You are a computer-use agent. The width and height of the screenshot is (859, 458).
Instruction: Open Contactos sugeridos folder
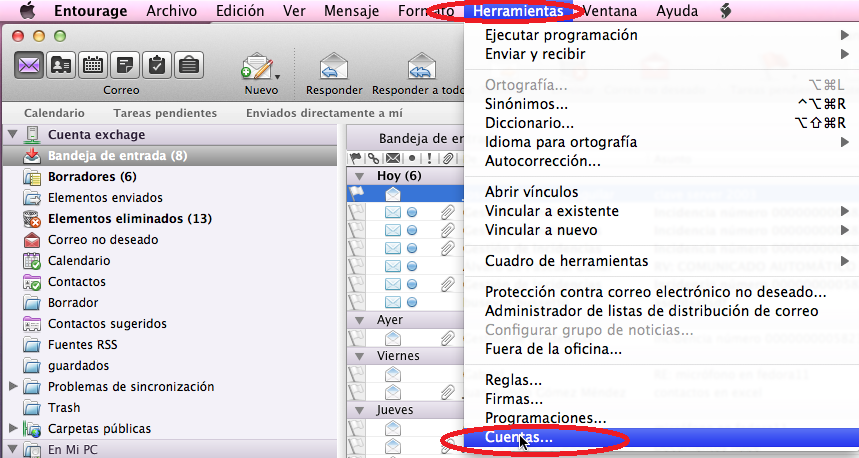click(107, 323)
